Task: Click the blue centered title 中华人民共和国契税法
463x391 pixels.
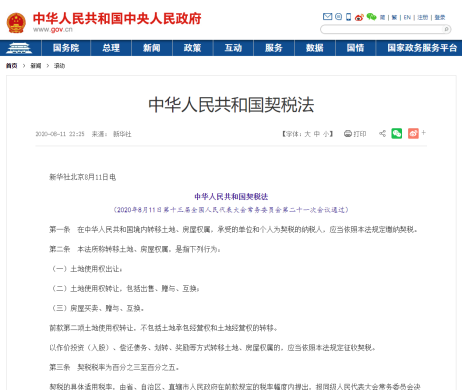Action: click(x=231, y=197)
